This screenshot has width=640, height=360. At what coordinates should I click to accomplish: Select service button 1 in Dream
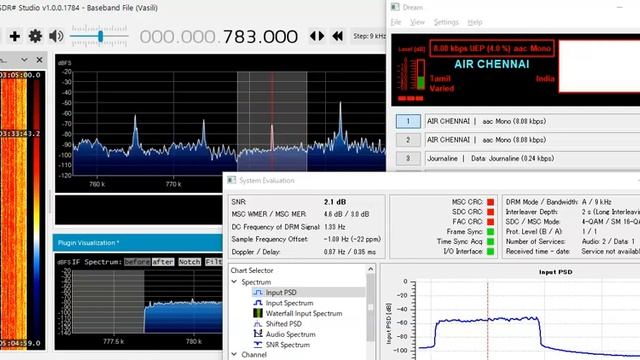click(x=408, y=121)
